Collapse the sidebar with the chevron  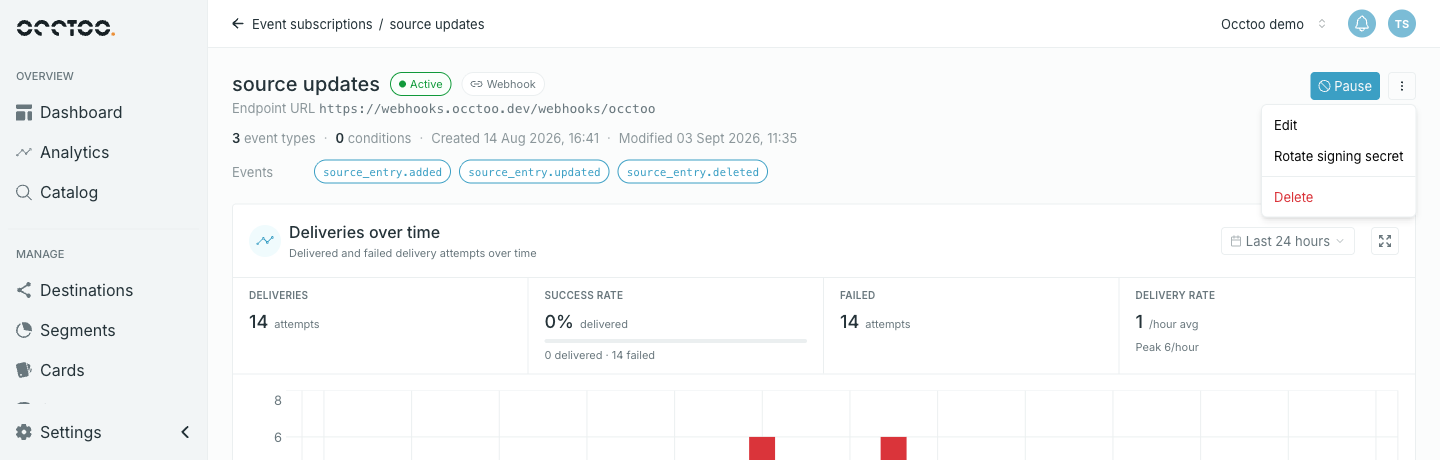pos(185,432)
